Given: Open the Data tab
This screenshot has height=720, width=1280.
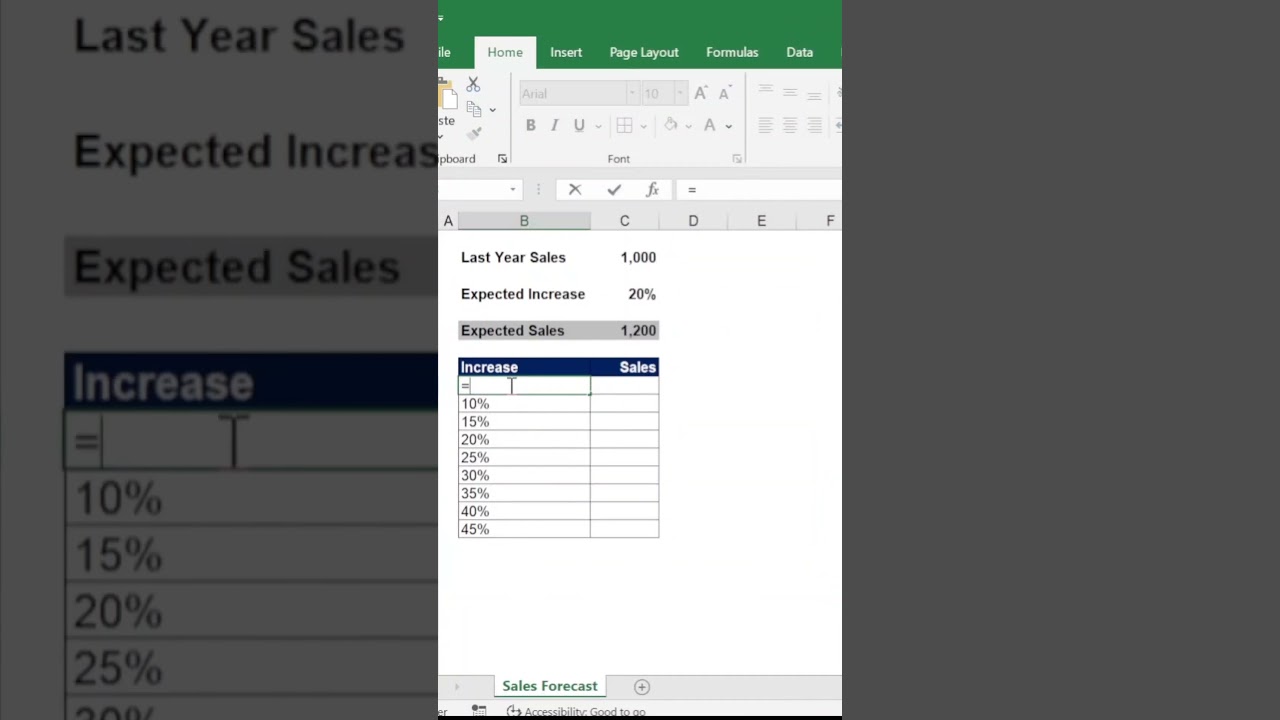Looking at the screenshot, I should point(800,52).
